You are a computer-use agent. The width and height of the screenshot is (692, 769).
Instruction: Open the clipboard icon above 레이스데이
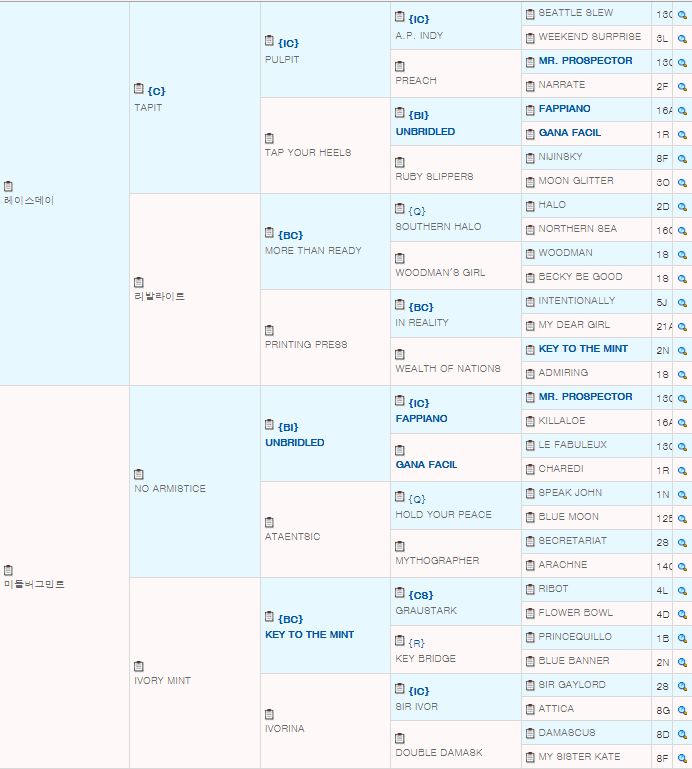click(8, 187)
